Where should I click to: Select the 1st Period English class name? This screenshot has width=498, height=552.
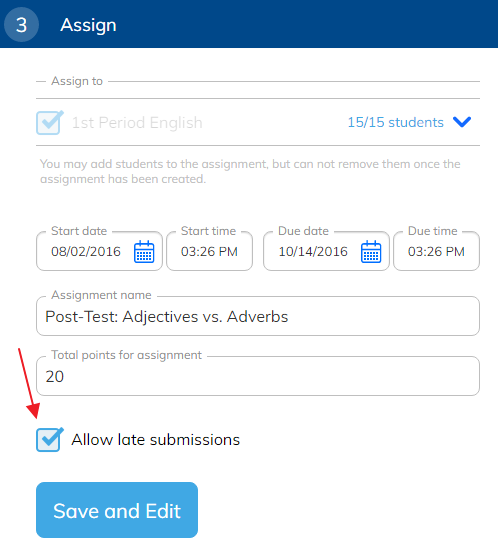[x=137, y=123]
